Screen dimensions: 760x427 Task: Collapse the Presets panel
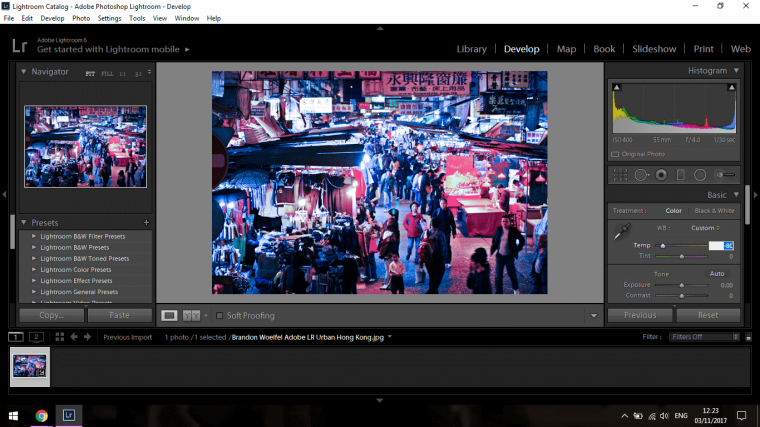(x=23, y=222)
